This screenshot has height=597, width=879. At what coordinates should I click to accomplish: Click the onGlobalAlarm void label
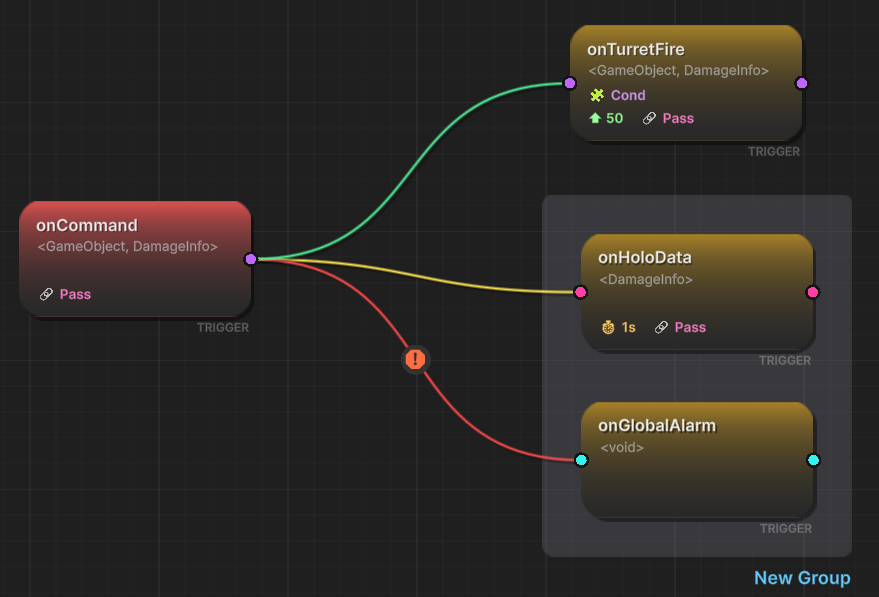622,447
